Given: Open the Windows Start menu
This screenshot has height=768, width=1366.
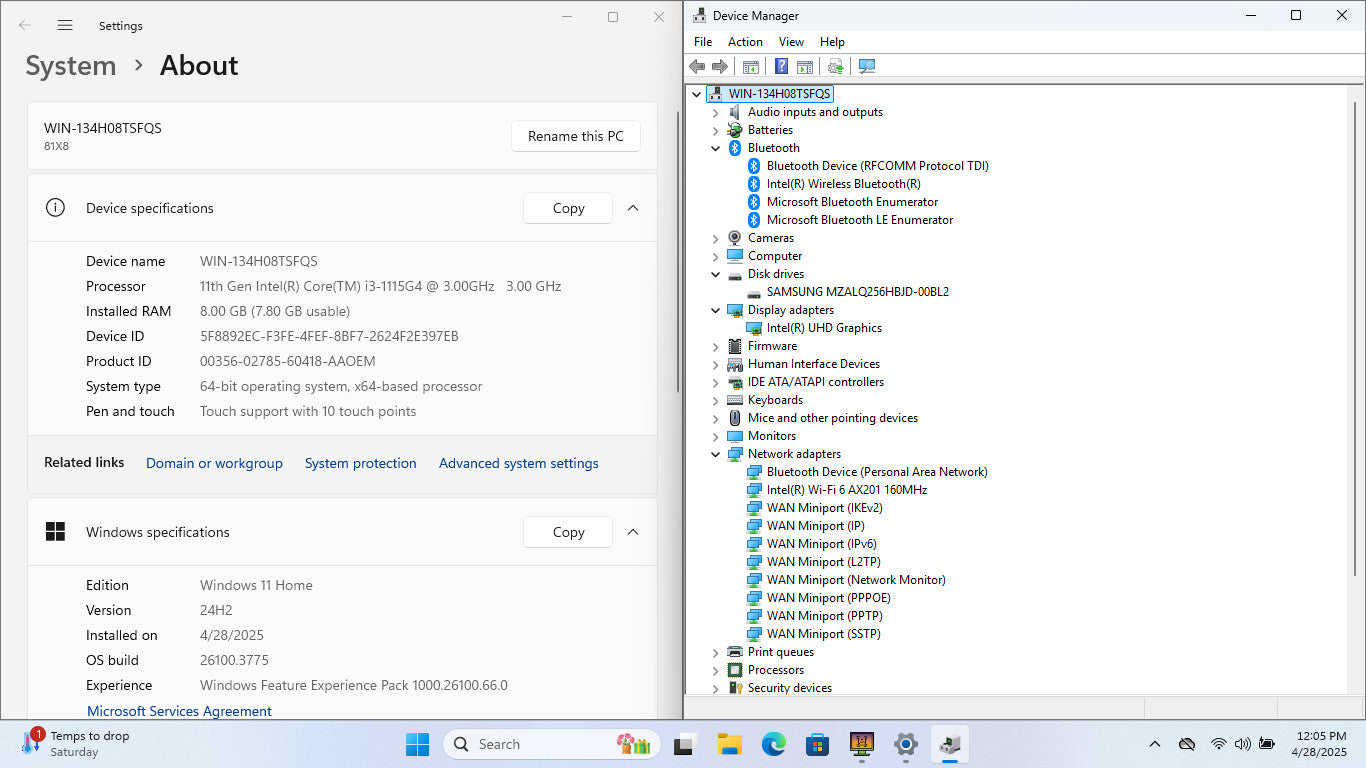Looking at the screenshot, I should pyautogui.click(x=418, y=744).
